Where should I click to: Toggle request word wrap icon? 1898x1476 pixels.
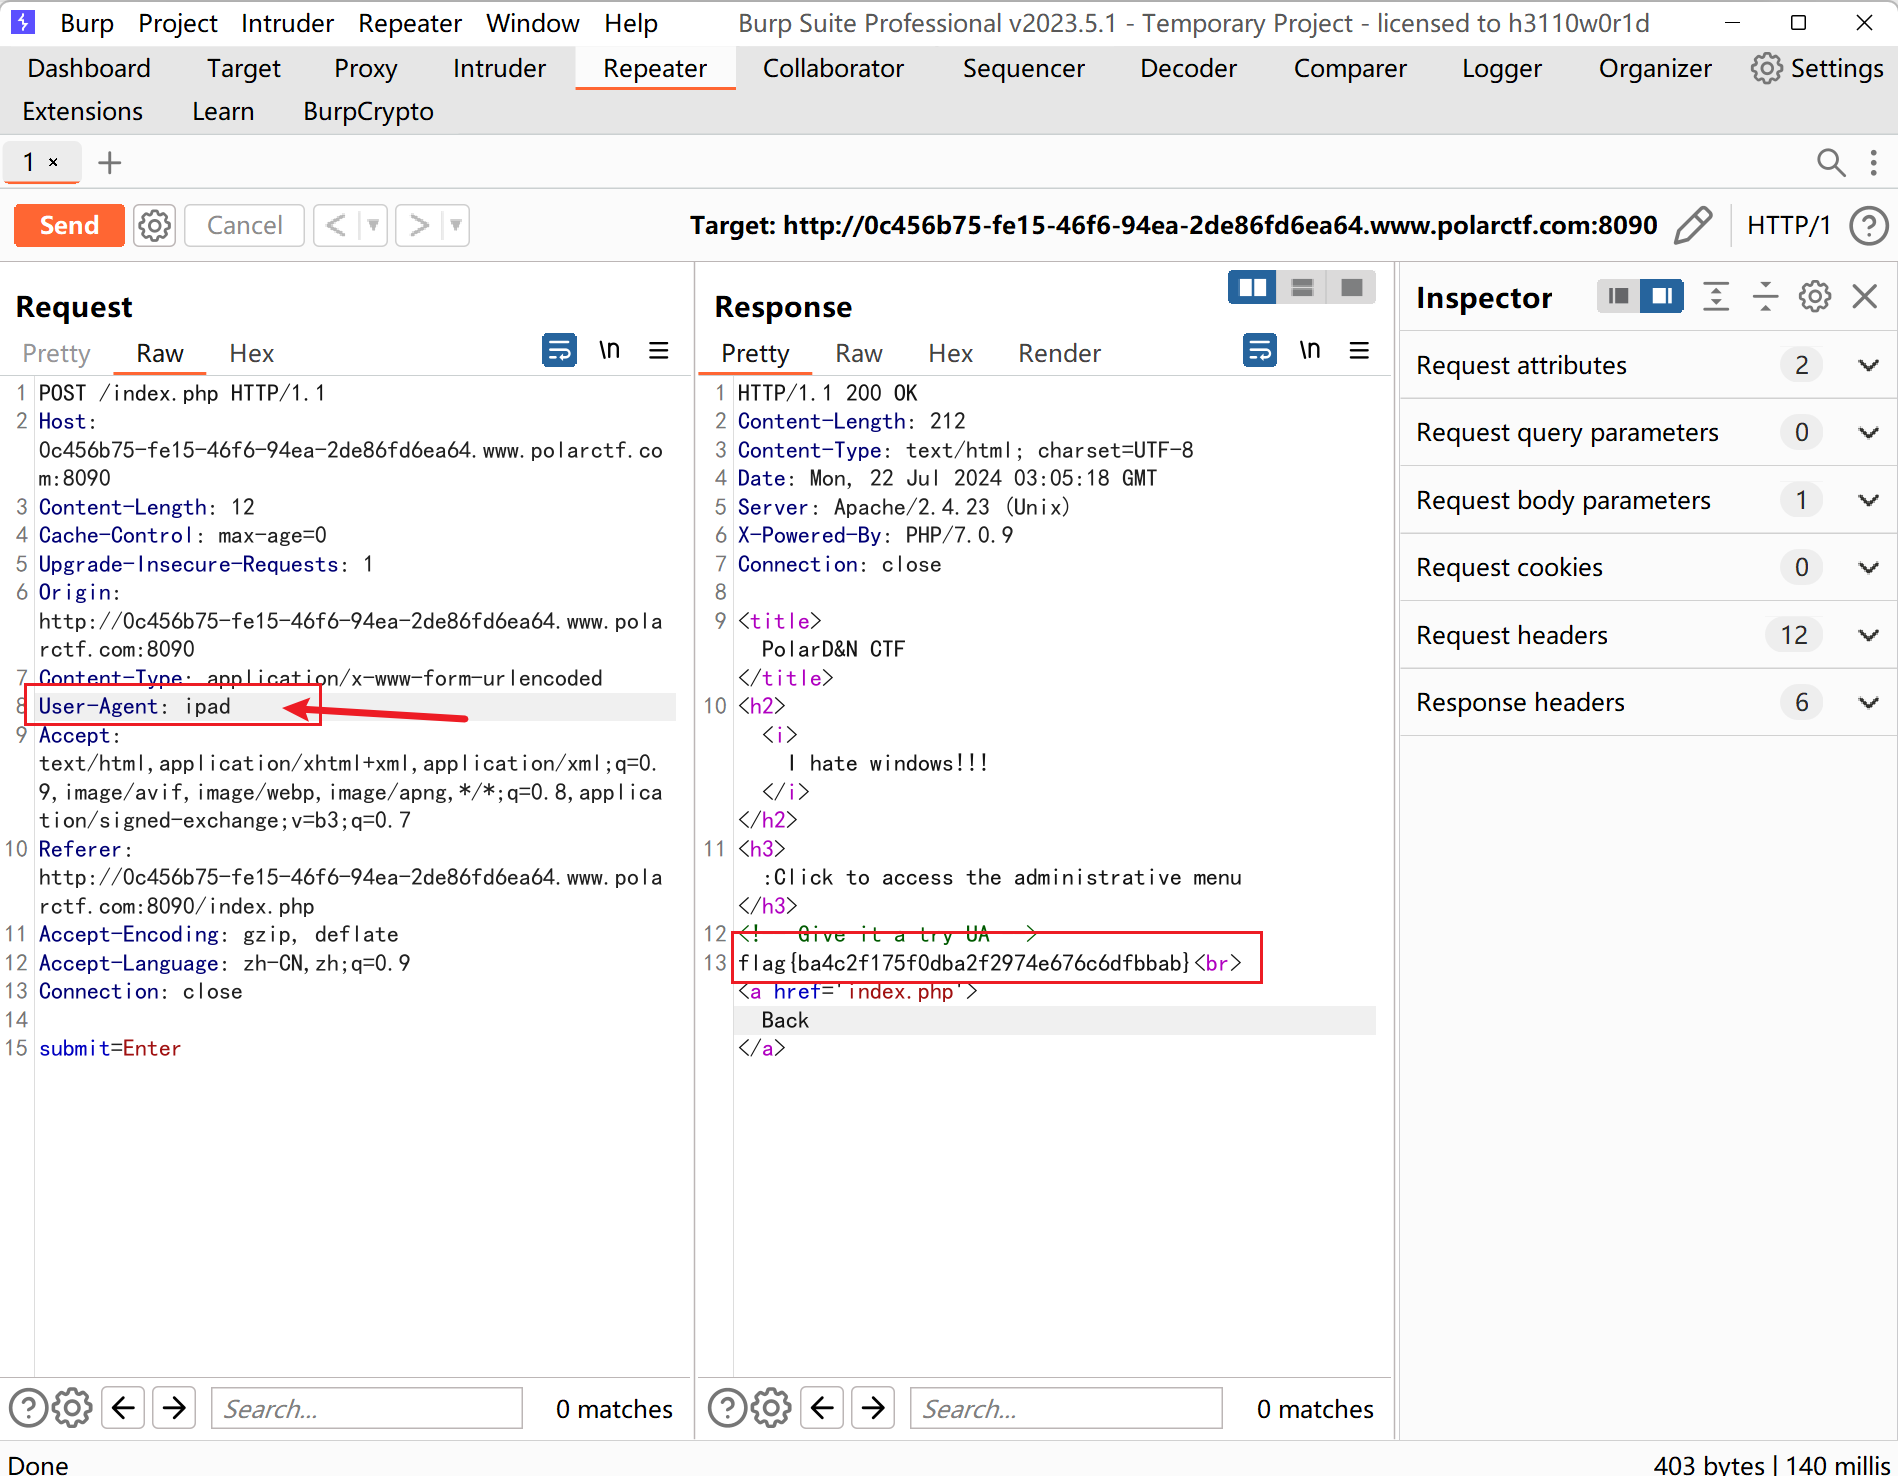[x=559, y=350]
